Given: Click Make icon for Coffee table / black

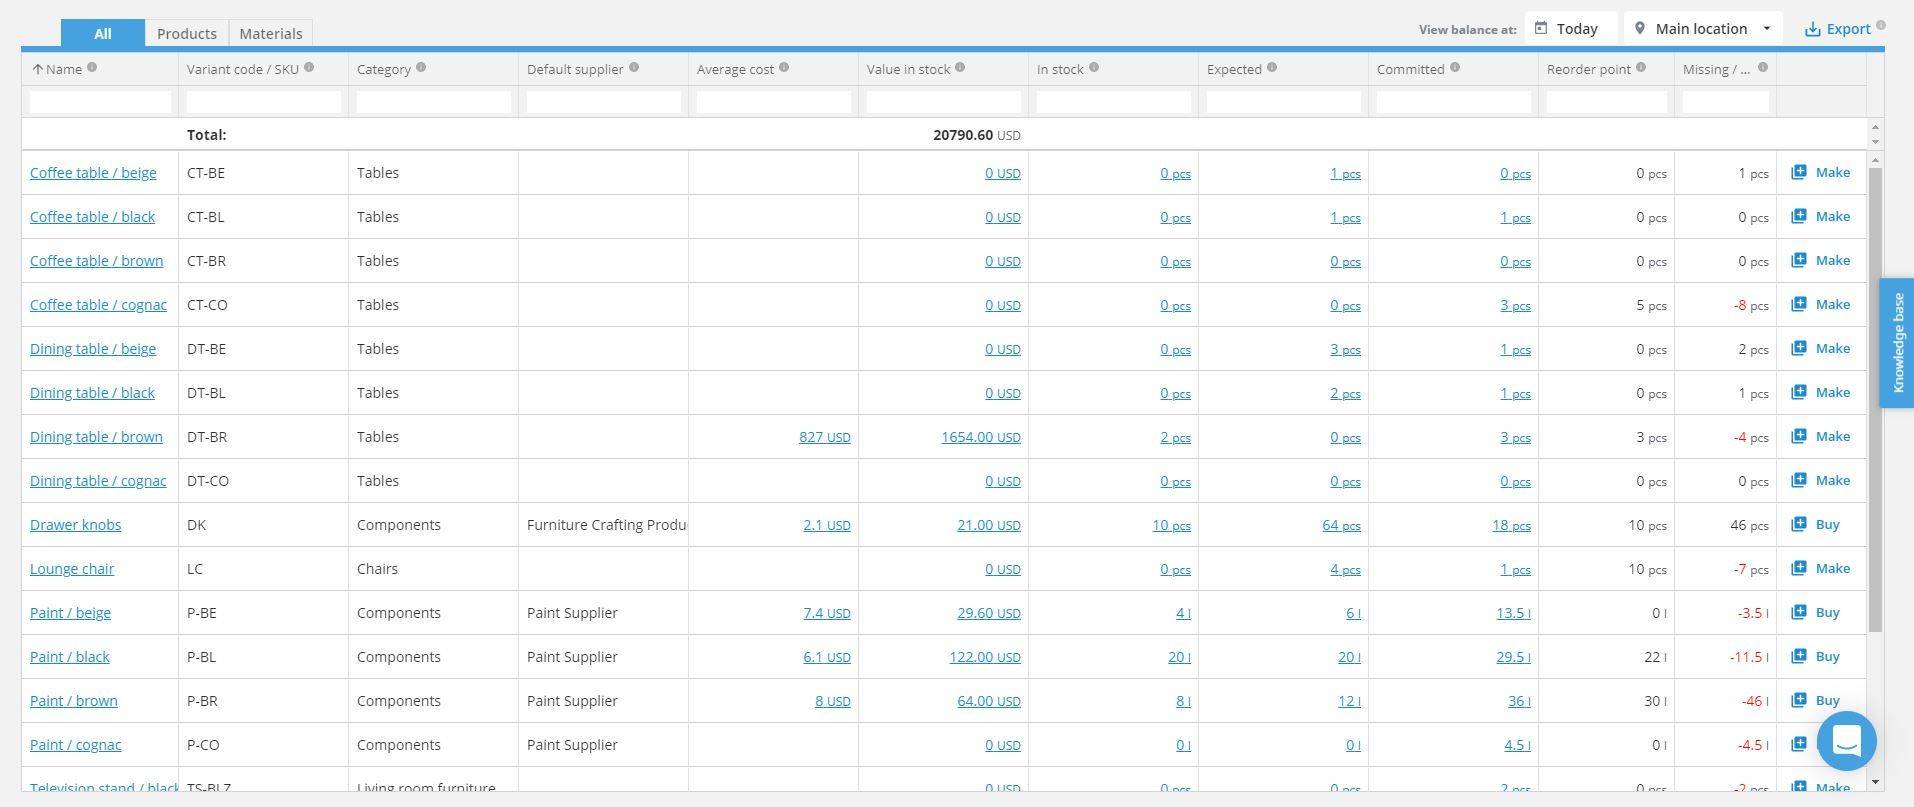Looking at the screenshot, I should 1799,216.
